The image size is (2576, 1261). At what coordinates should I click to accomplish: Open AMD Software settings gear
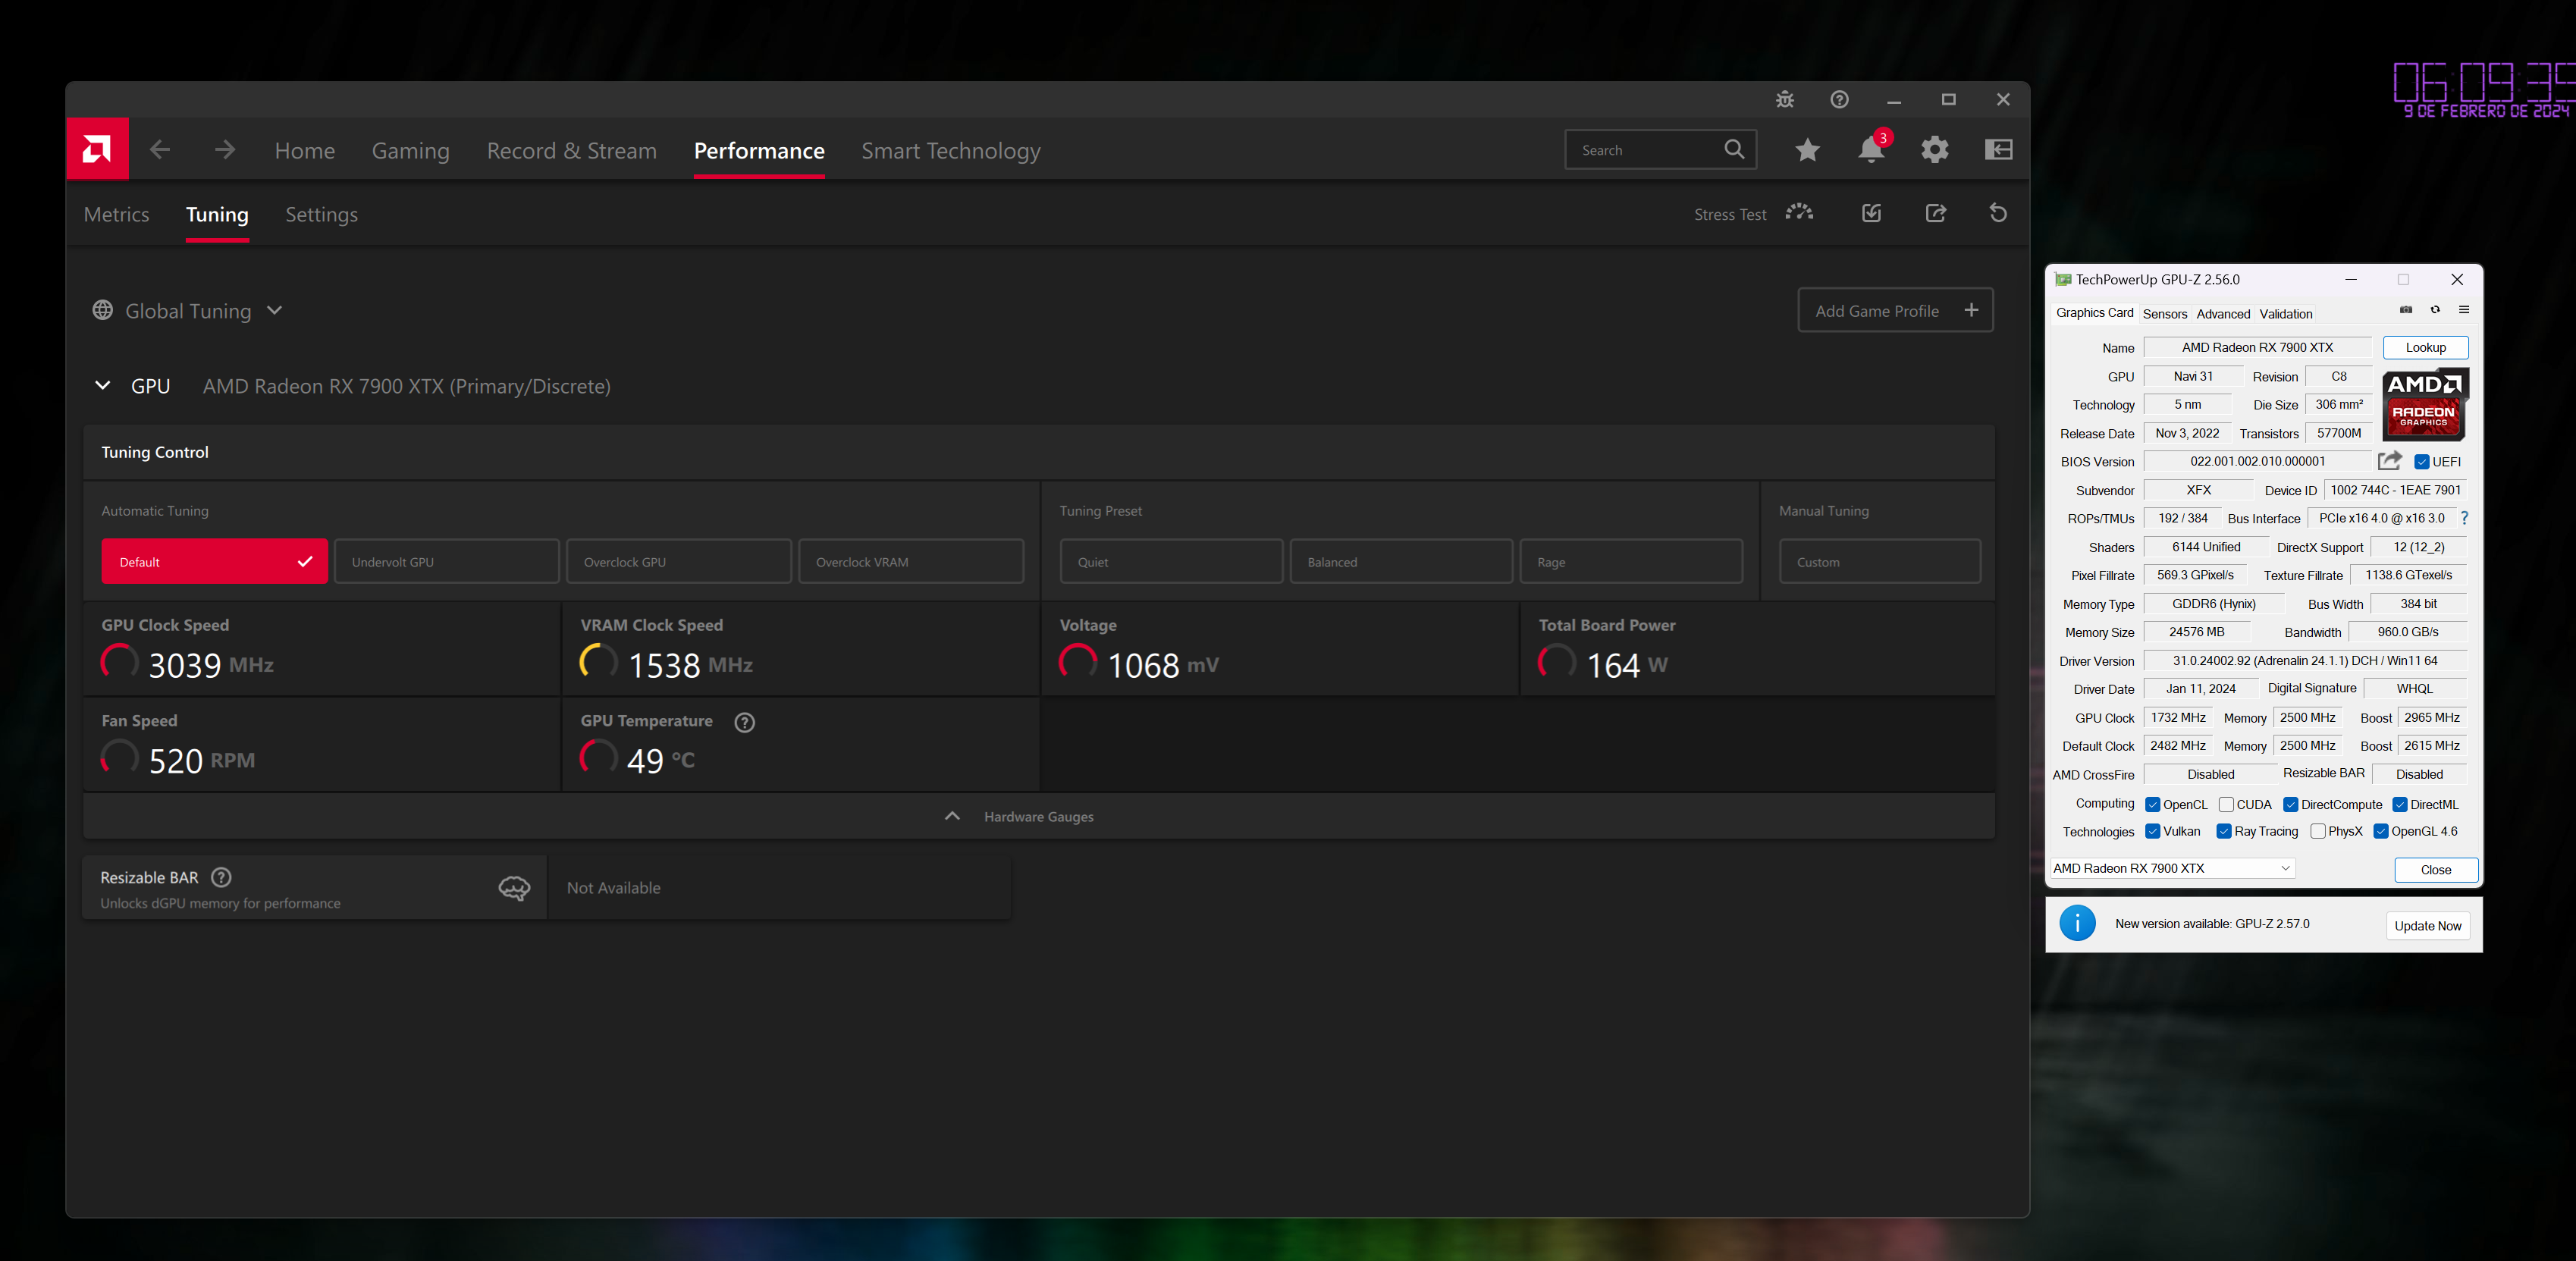tap(1935, 150)
